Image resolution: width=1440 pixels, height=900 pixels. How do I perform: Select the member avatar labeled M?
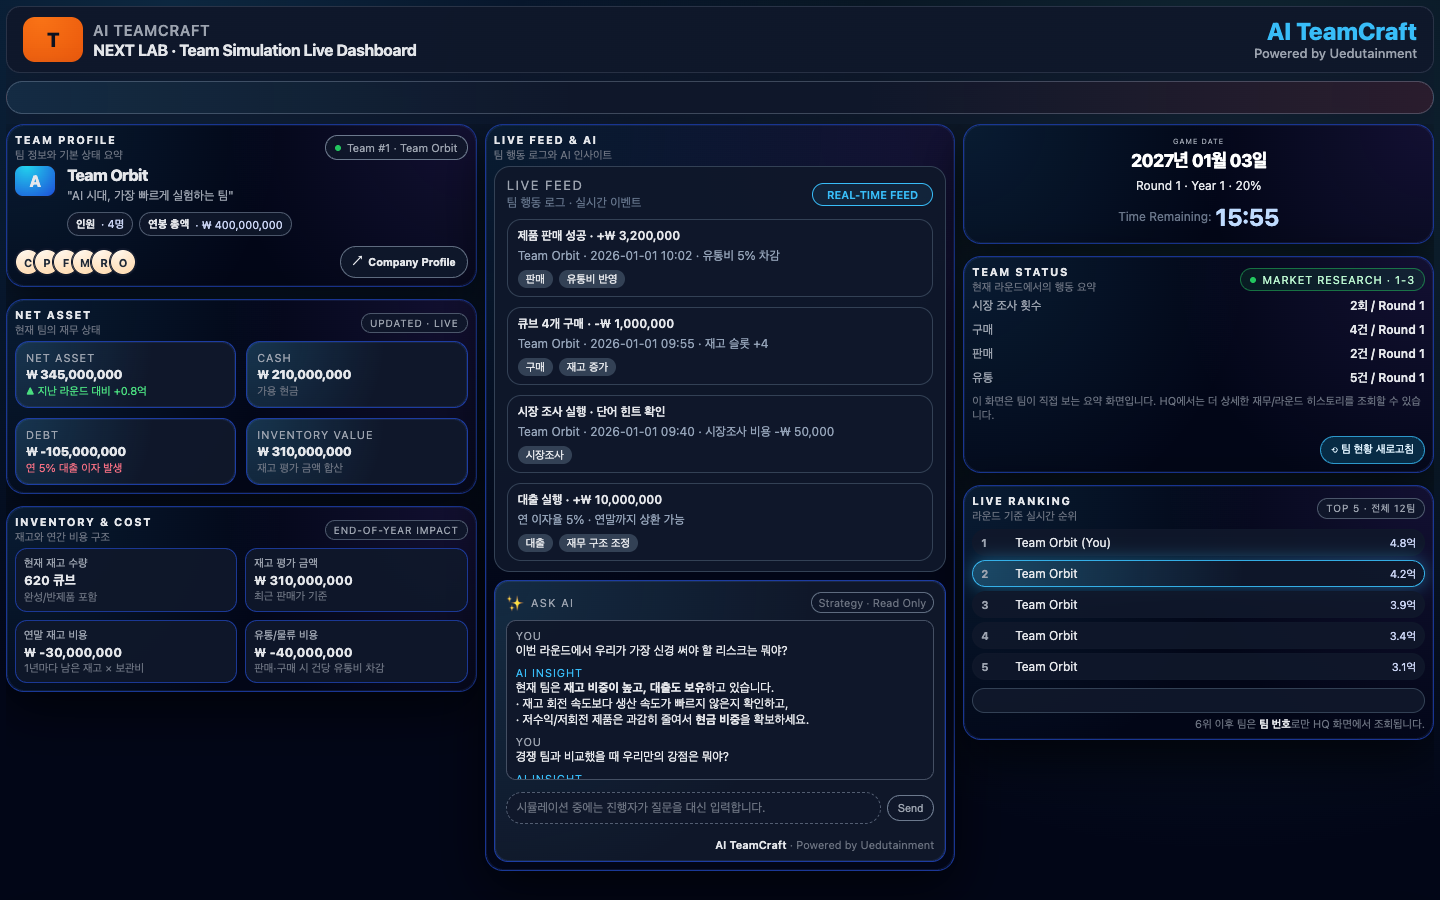click(x=85, y=262)
